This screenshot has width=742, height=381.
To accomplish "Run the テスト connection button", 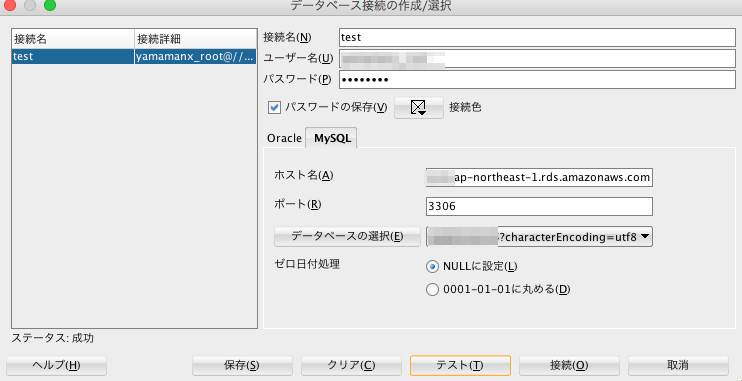I will pyautogui.click(x=460, y=365).
